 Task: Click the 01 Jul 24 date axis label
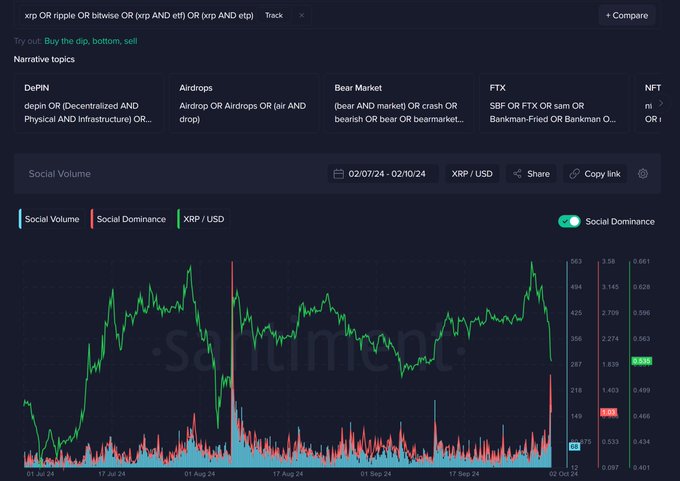tap(40, 474)
